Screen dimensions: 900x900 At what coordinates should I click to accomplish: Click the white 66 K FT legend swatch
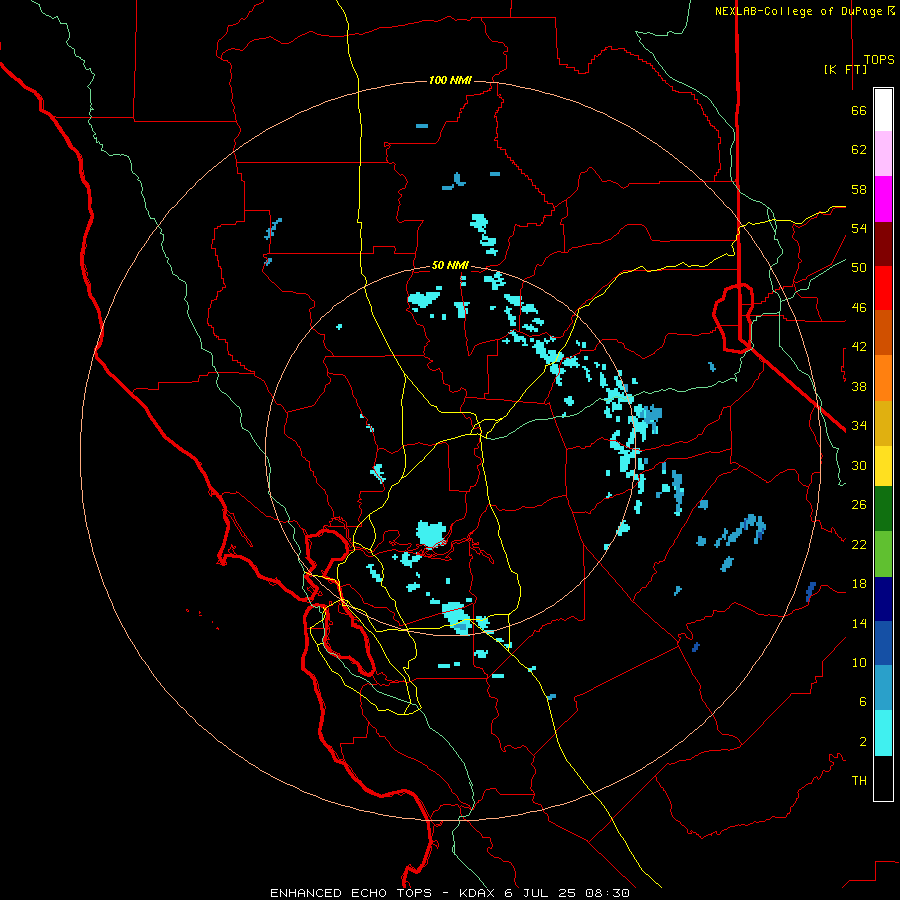point(883,110)
